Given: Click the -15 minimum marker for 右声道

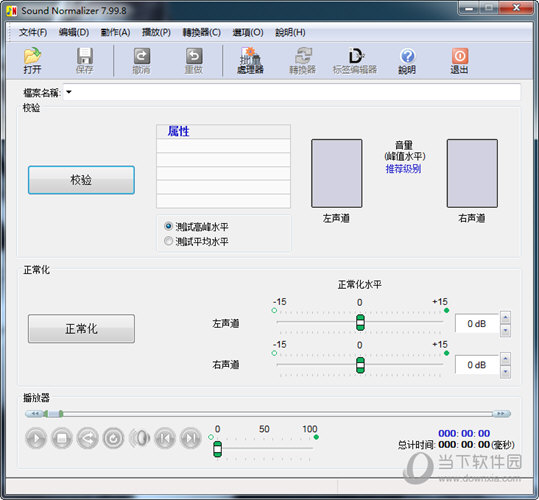Looking at the screenshot, I should click(x=274, y=353).
